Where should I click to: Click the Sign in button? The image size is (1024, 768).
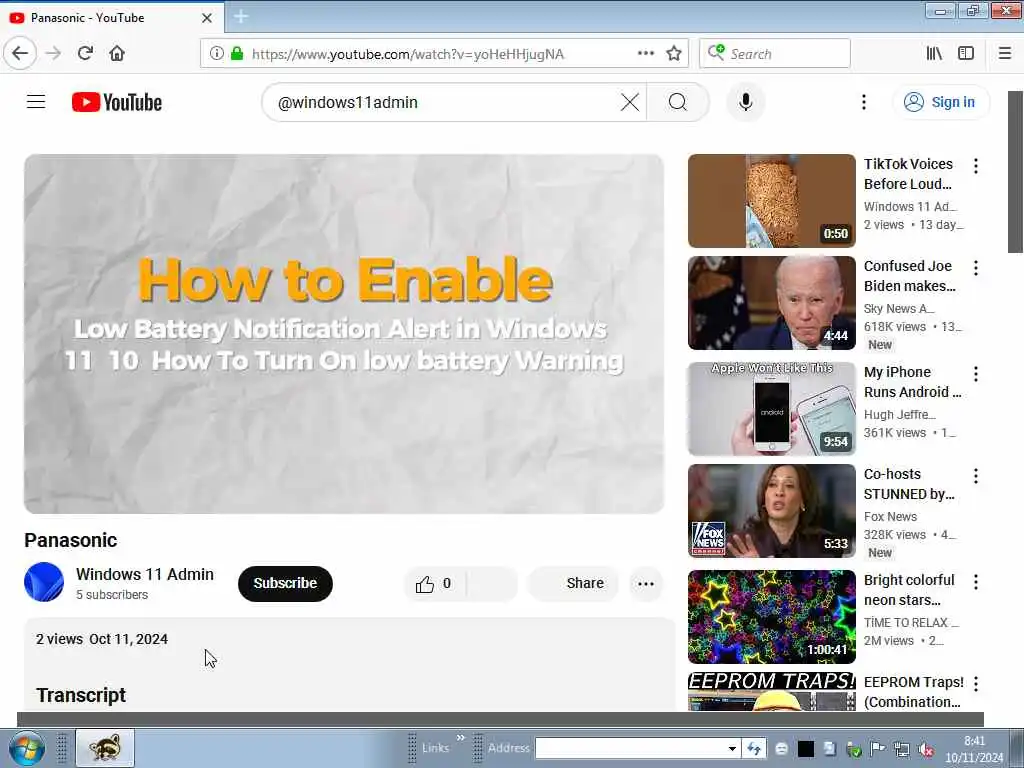coord(940,102)
